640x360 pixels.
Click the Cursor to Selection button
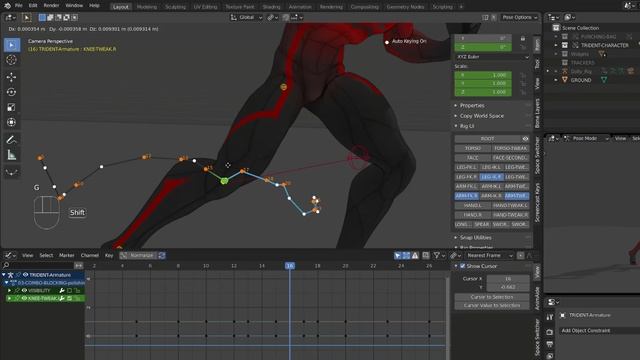click(x=492, y=297)
